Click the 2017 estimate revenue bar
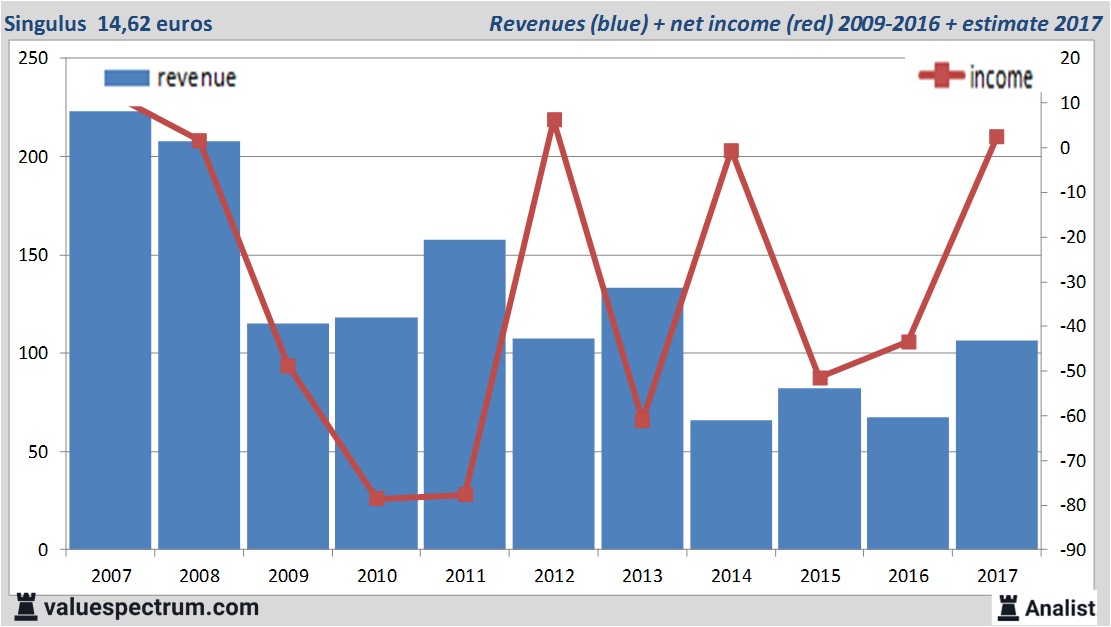Screen dimensions: 1111x627 997,445
